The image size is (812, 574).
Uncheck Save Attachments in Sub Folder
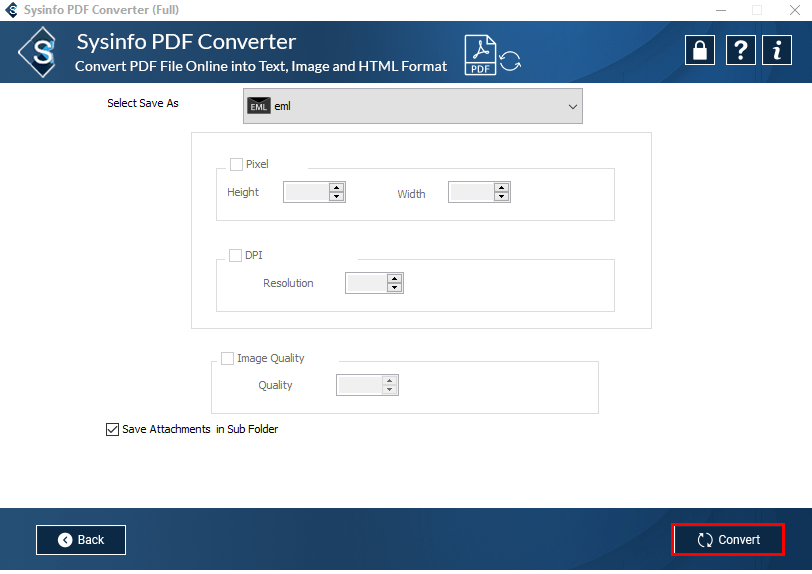pos(112,429)
